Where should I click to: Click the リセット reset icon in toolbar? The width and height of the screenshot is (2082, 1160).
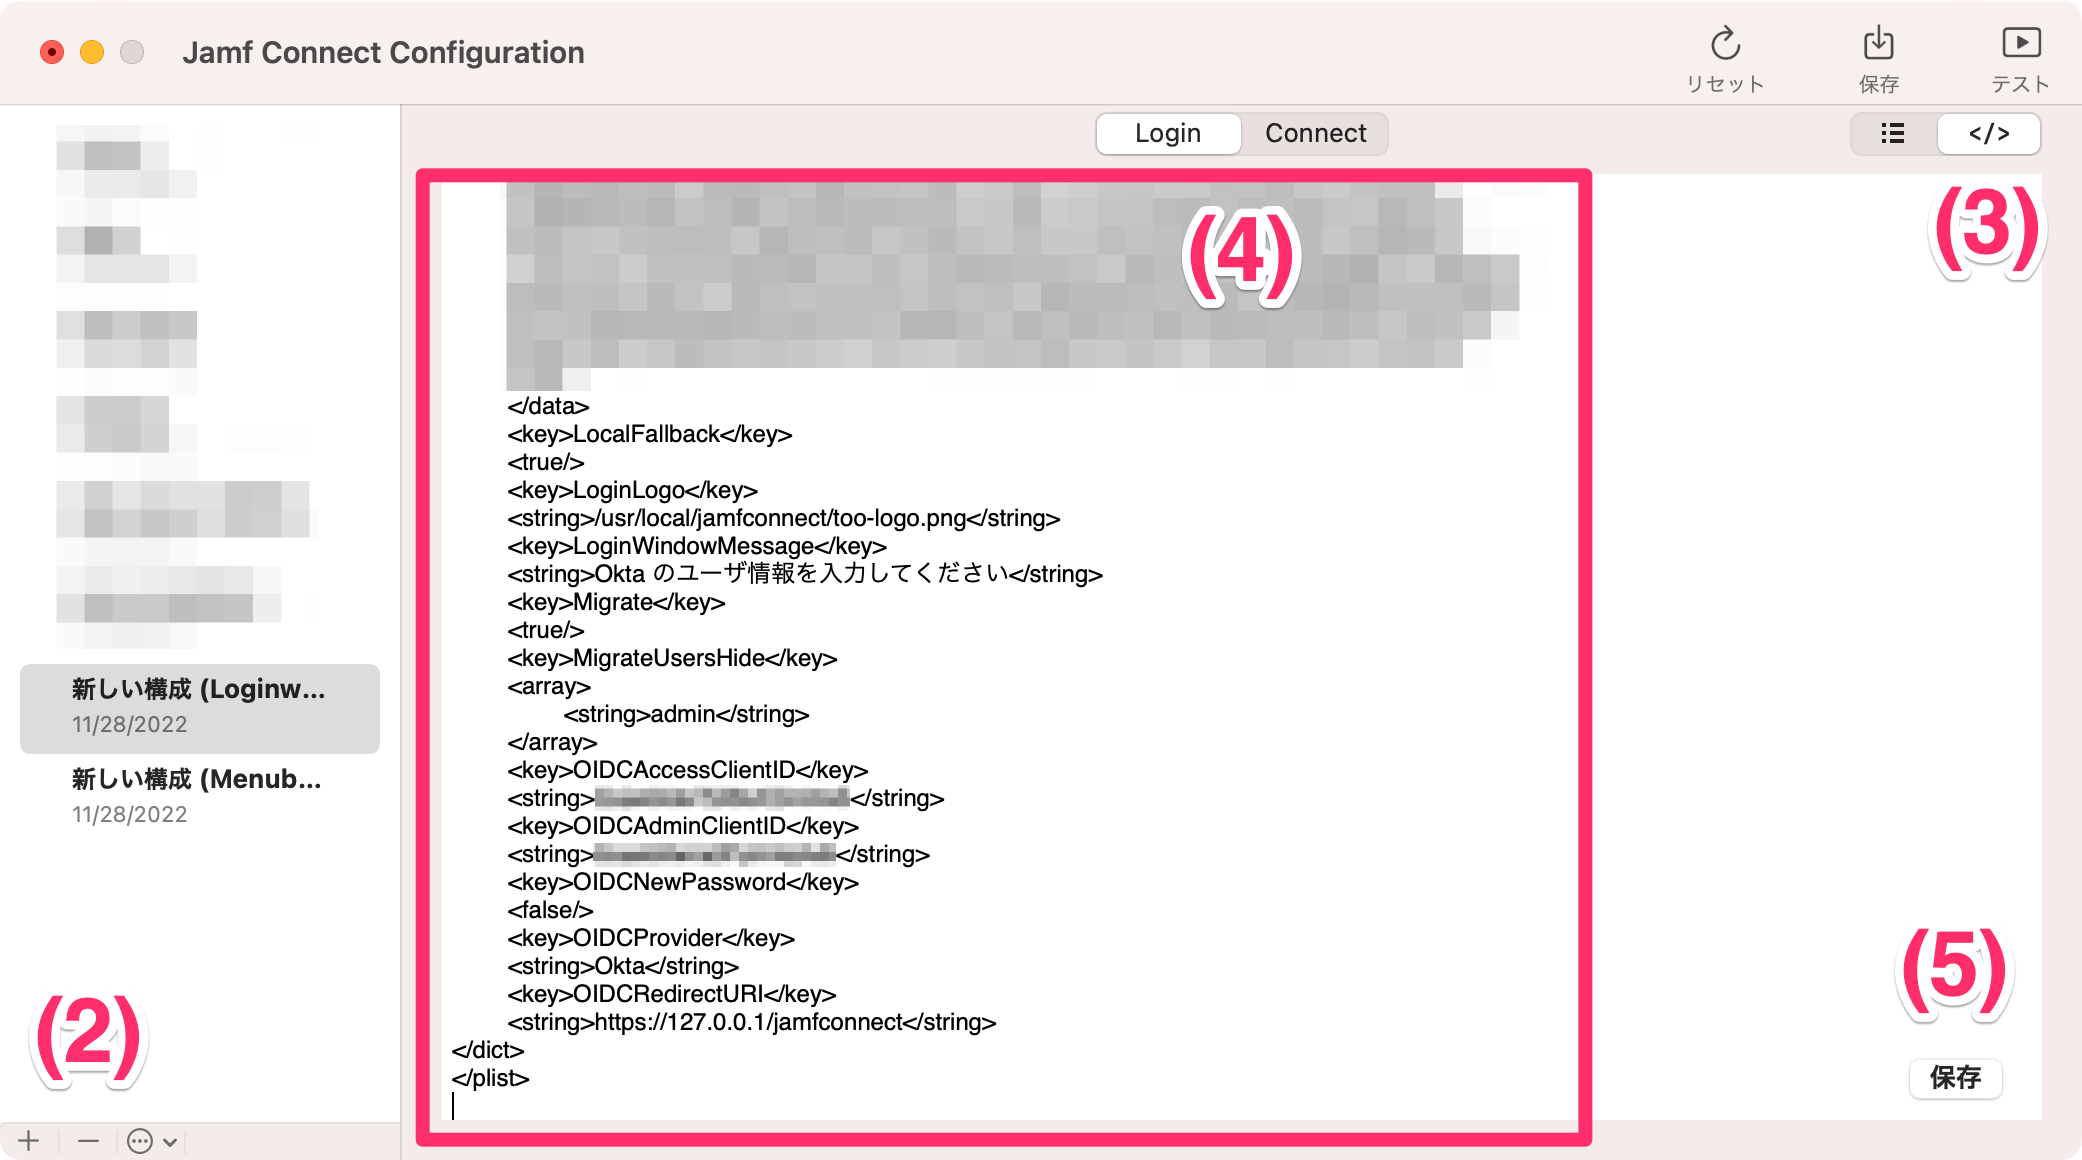click(x=1725, y=45)
